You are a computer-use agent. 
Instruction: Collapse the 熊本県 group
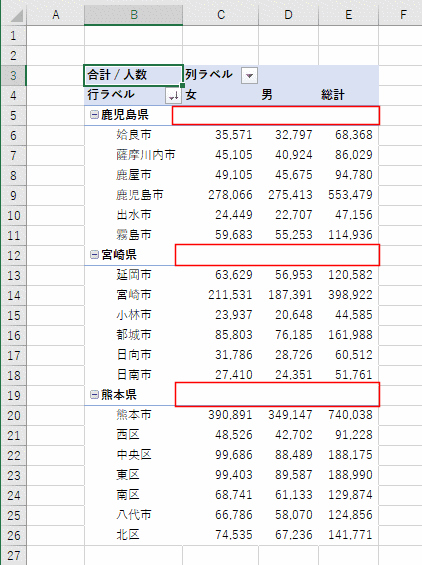pos(94,395)
